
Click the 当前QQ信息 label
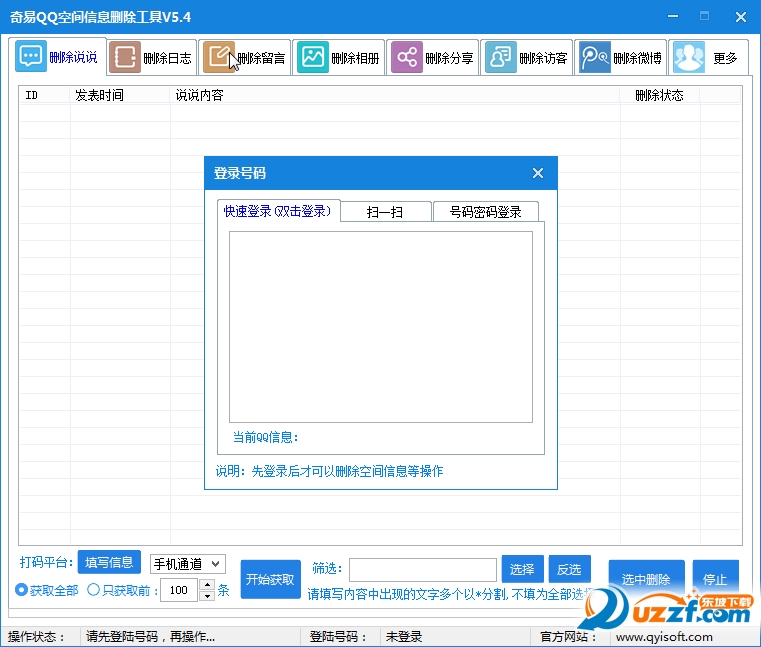265,437
